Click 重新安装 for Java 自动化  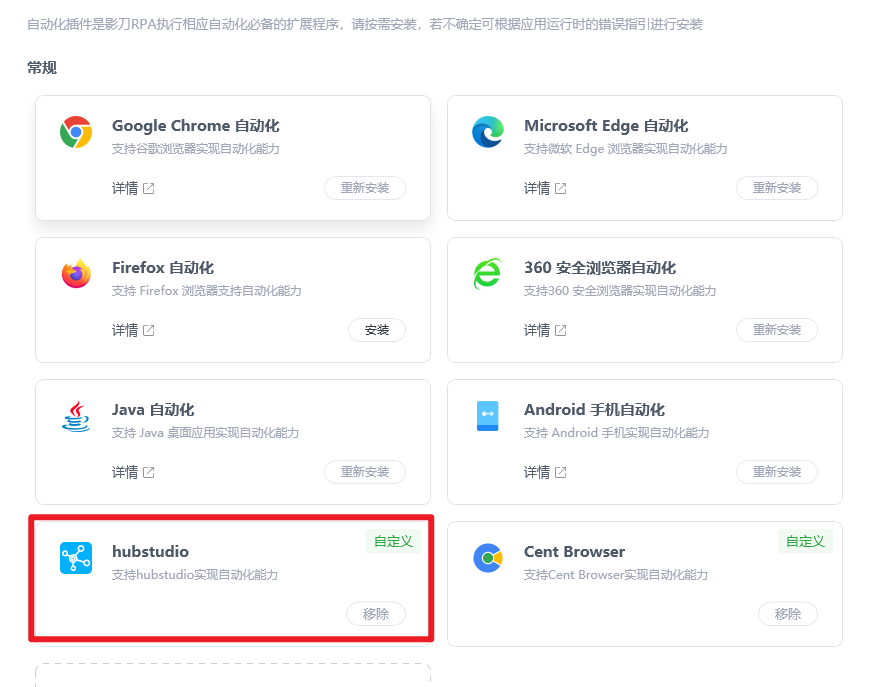click(x=365, y=472)
